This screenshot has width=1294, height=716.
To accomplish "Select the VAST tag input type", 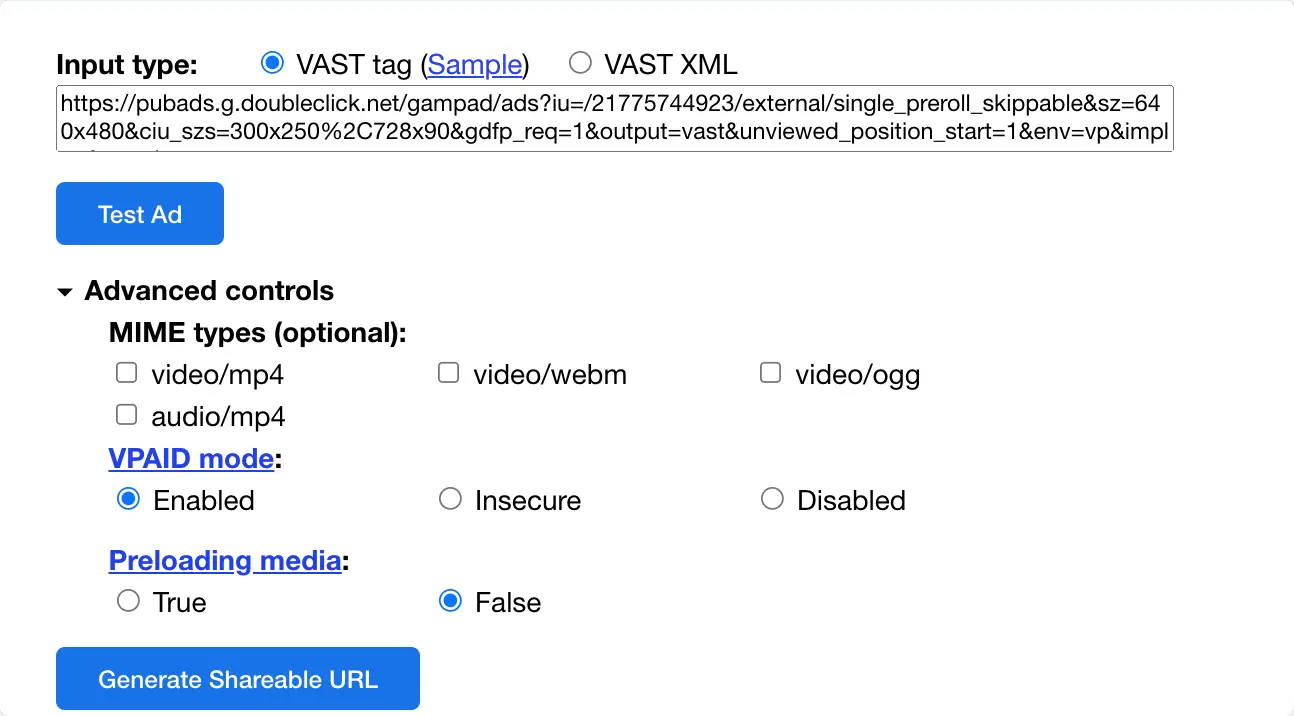I will [272, 62].
